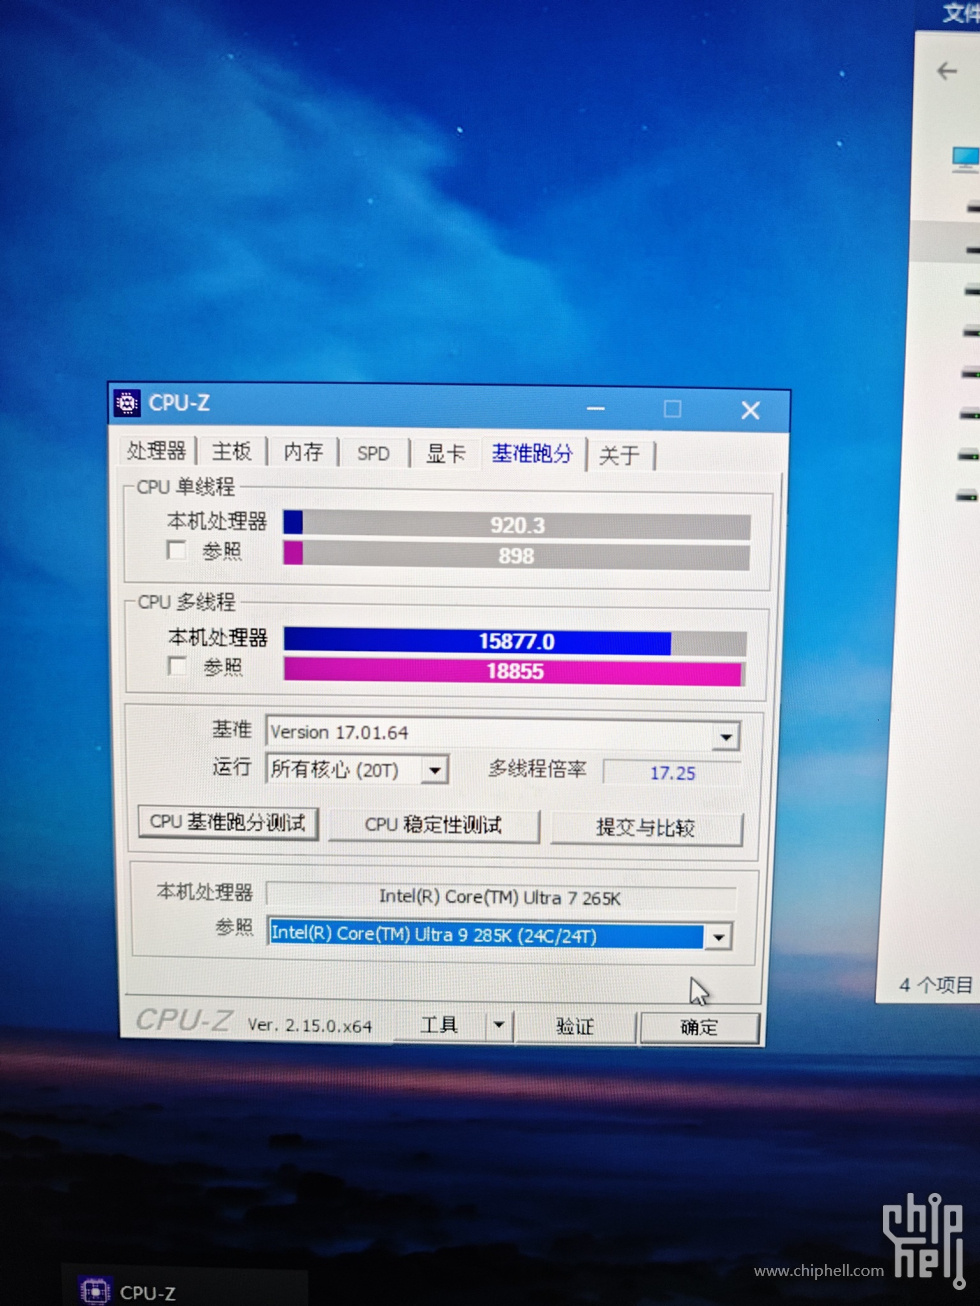Viewport: 980px width, 1306px height.
Task: Switch to the 主板 tab
Action: (232, 452)
